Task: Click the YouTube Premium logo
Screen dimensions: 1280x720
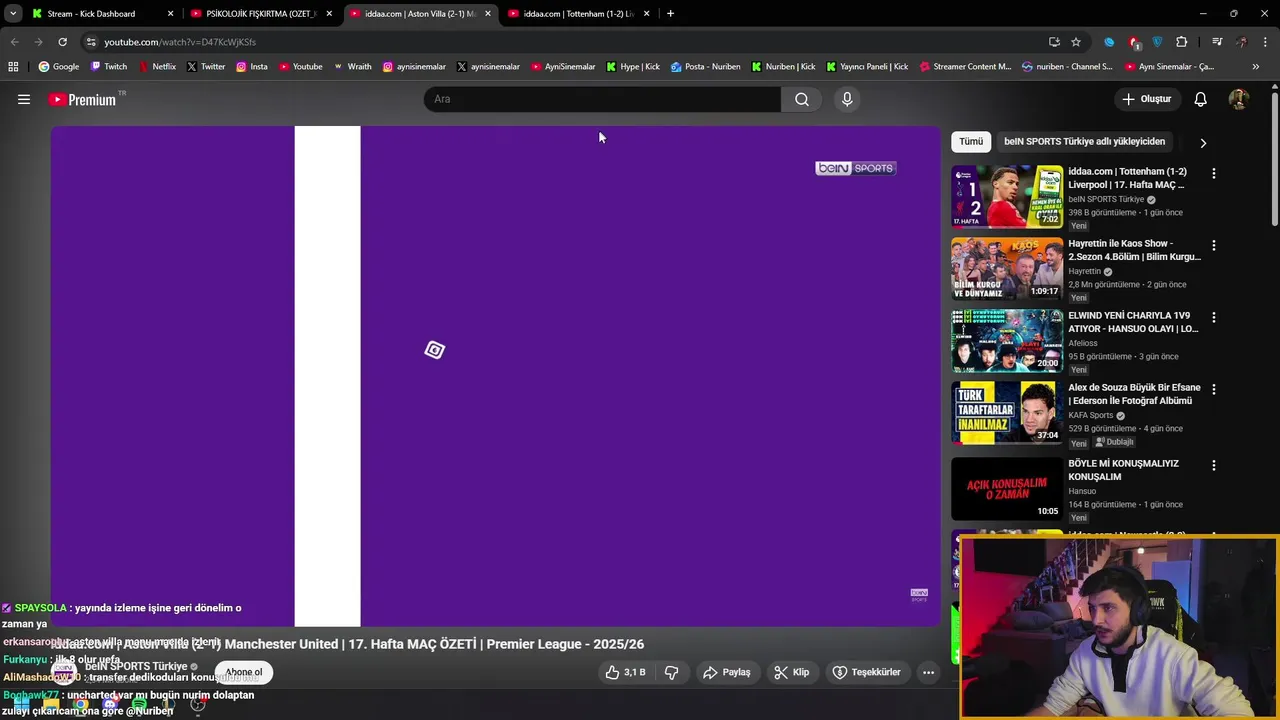Action: (82, 99)
